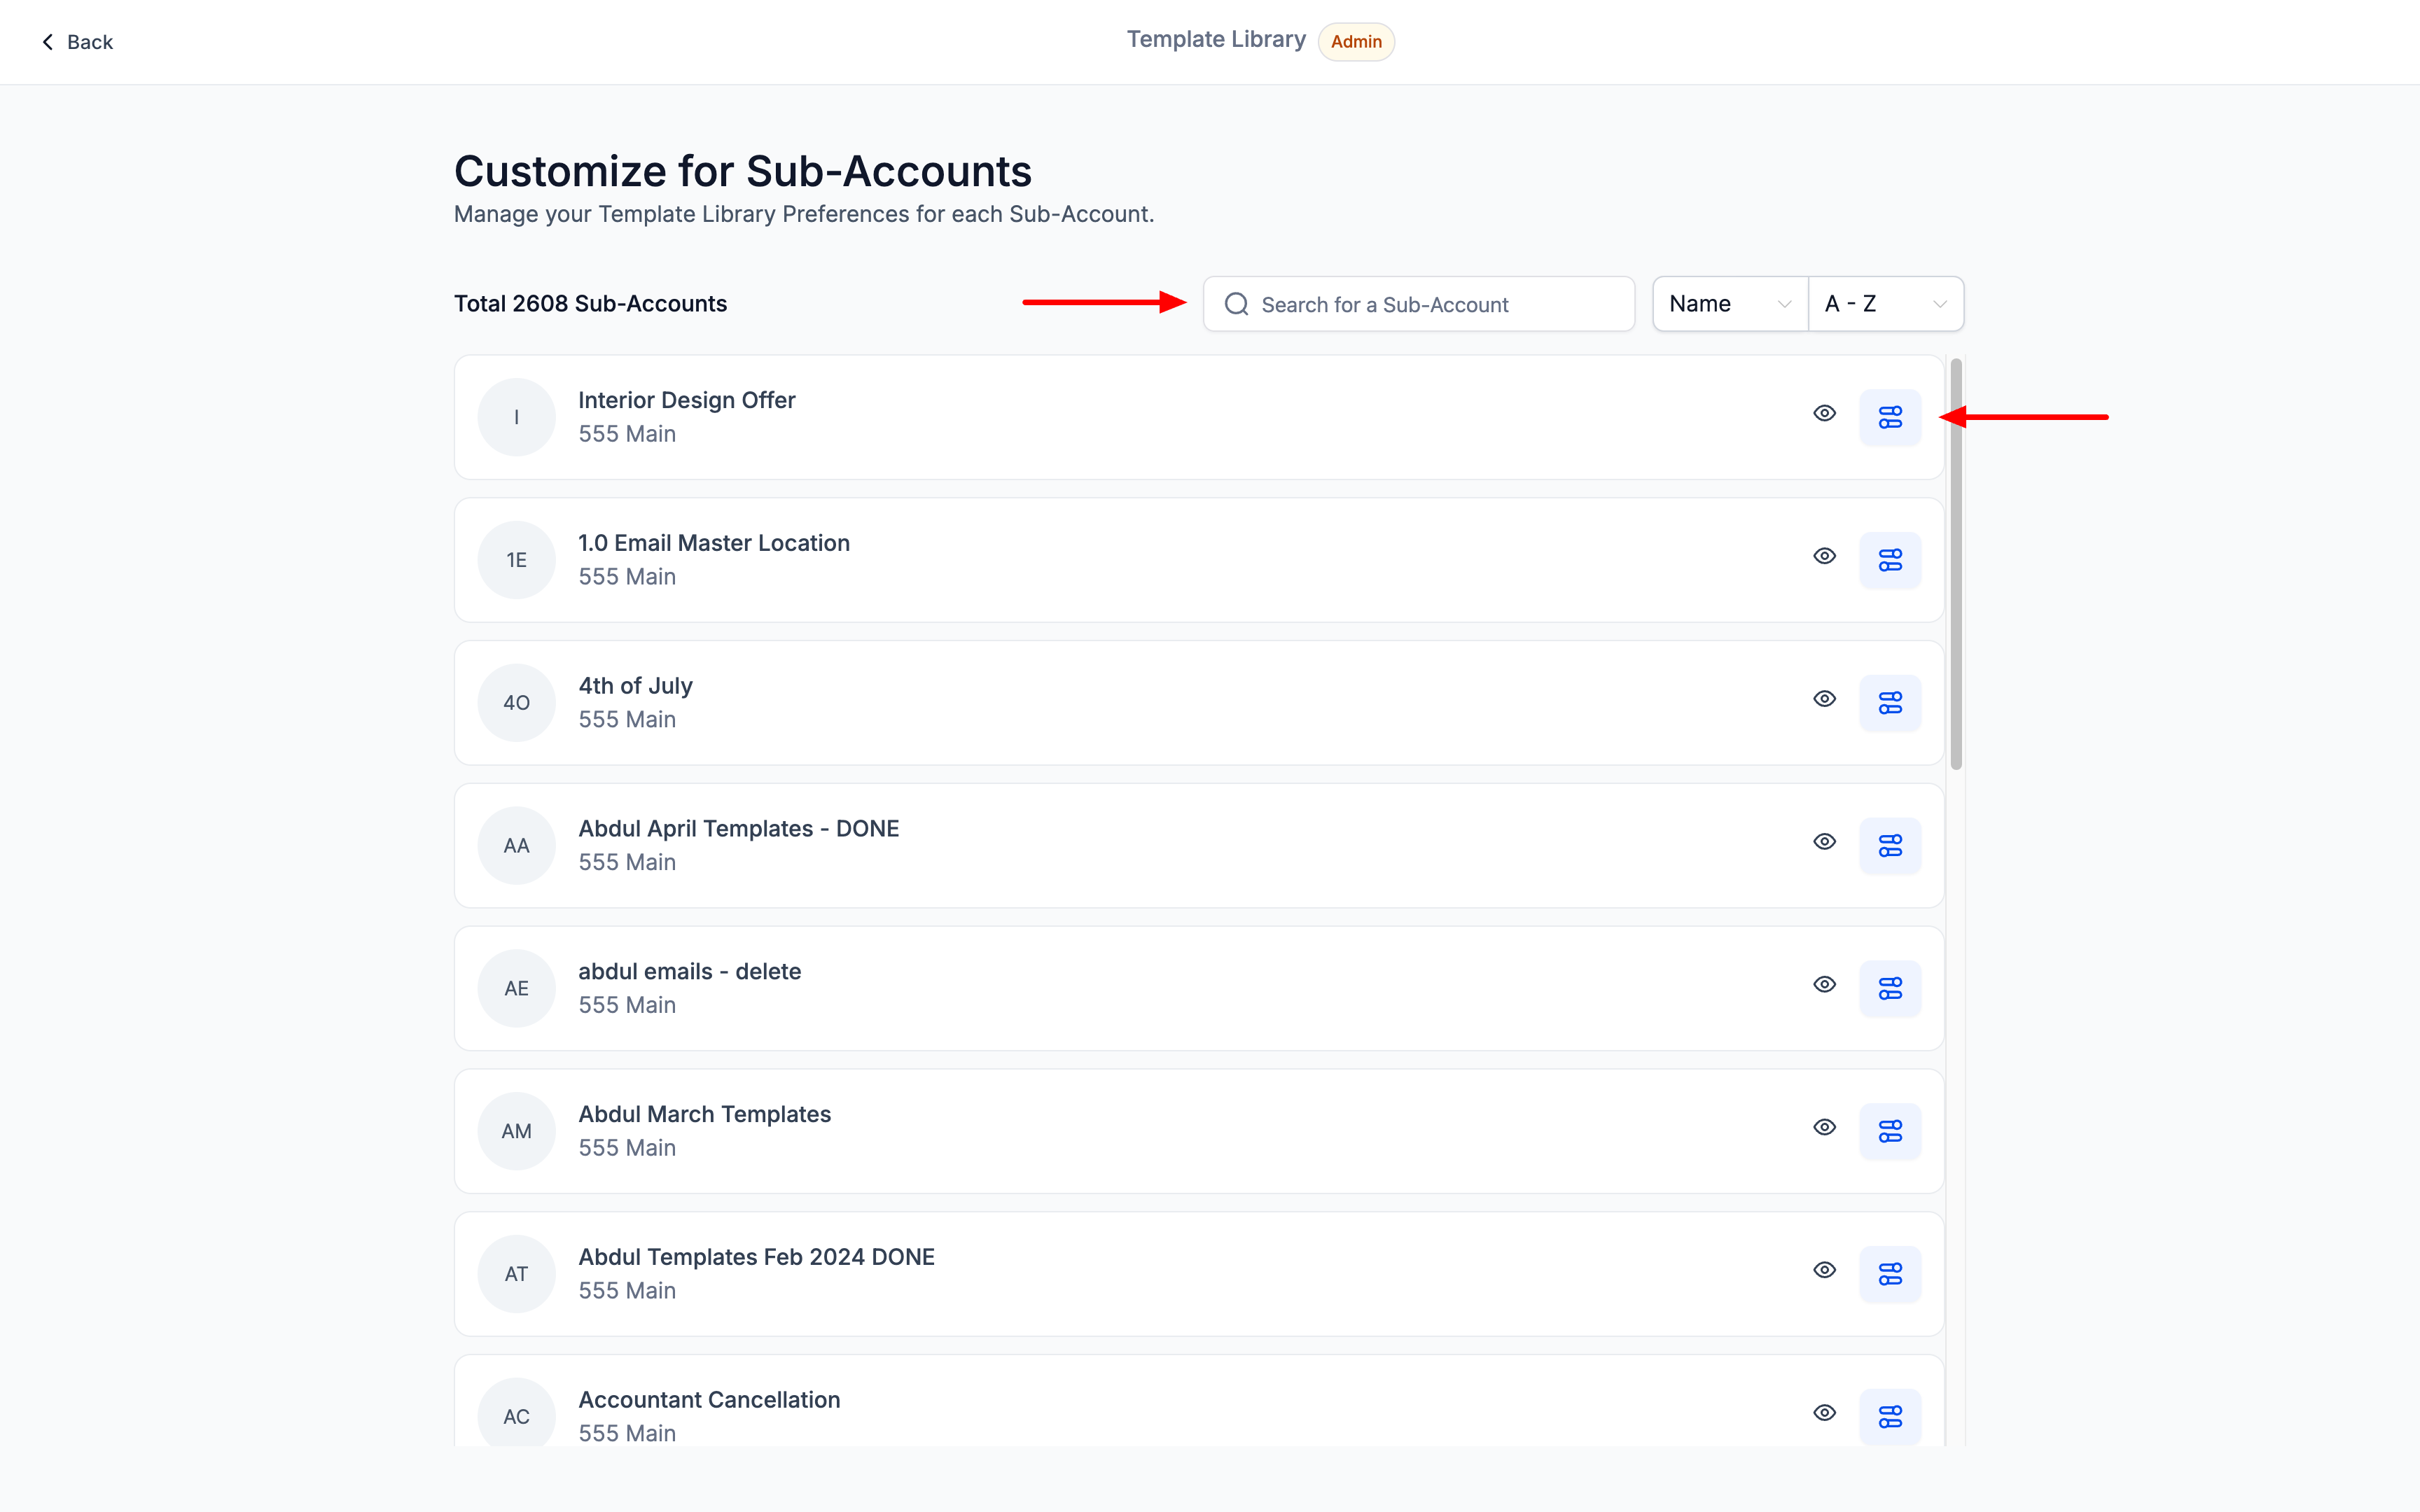Go back using the Back link
2420x1512 pixels.
coord(77,42)
